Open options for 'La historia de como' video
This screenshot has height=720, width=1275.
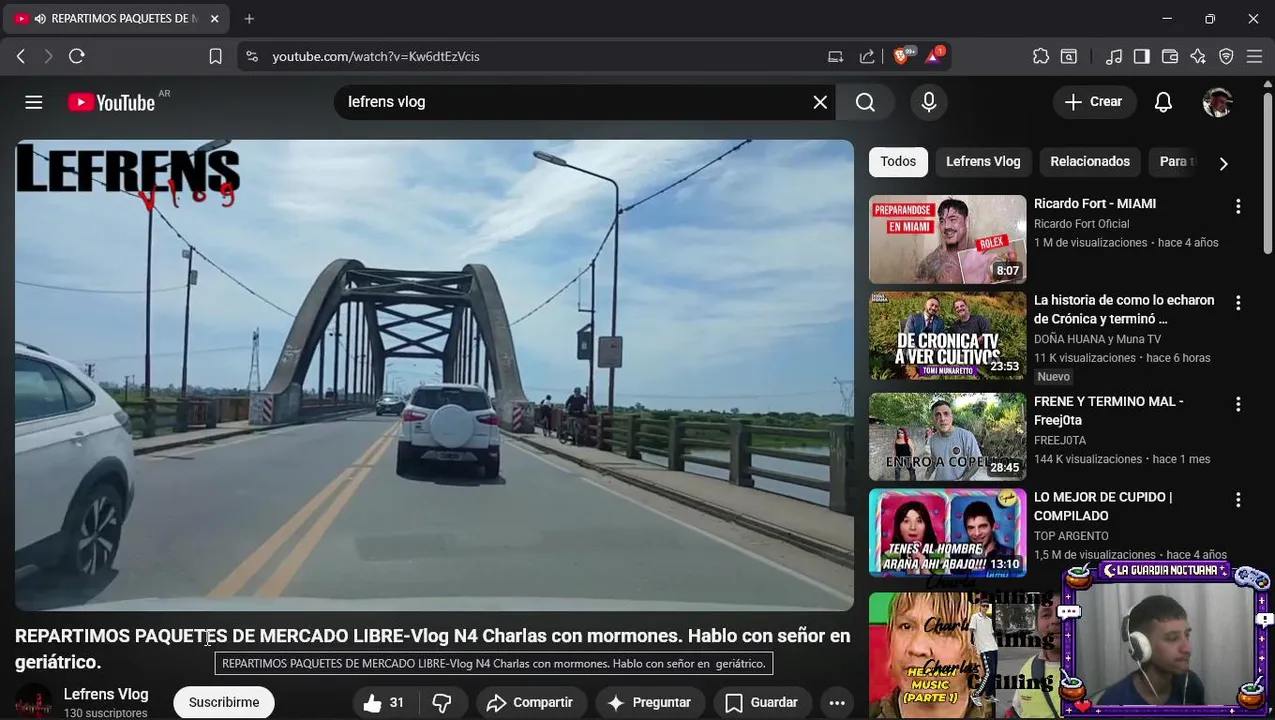pyautogui.click(x=1238, y=302)
